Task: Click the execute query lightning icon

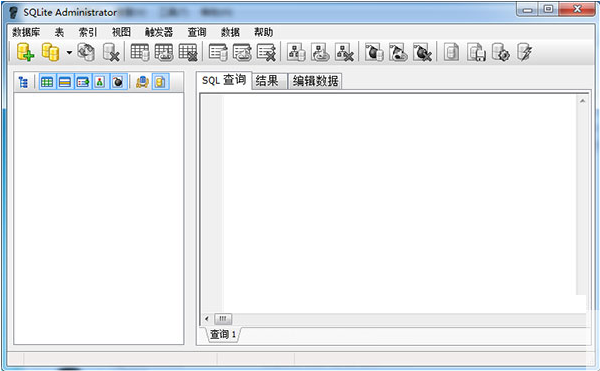Action: (x=525, y=52)
